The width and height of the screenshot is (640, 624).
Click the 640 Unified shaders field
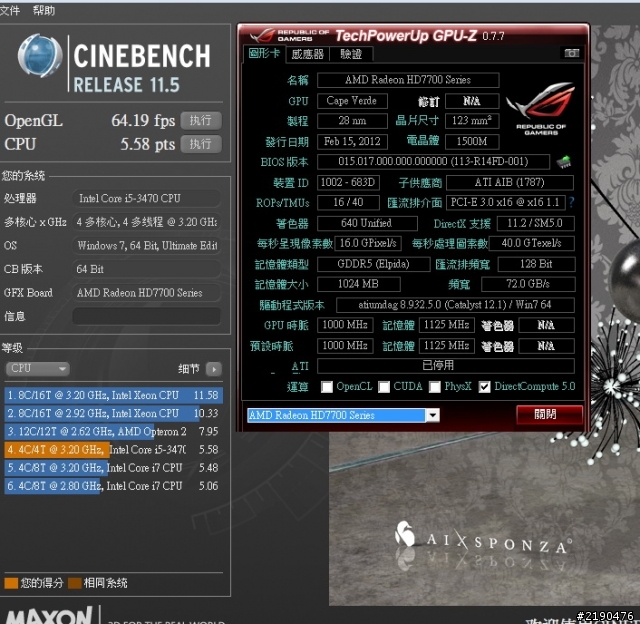coord(367,223)
